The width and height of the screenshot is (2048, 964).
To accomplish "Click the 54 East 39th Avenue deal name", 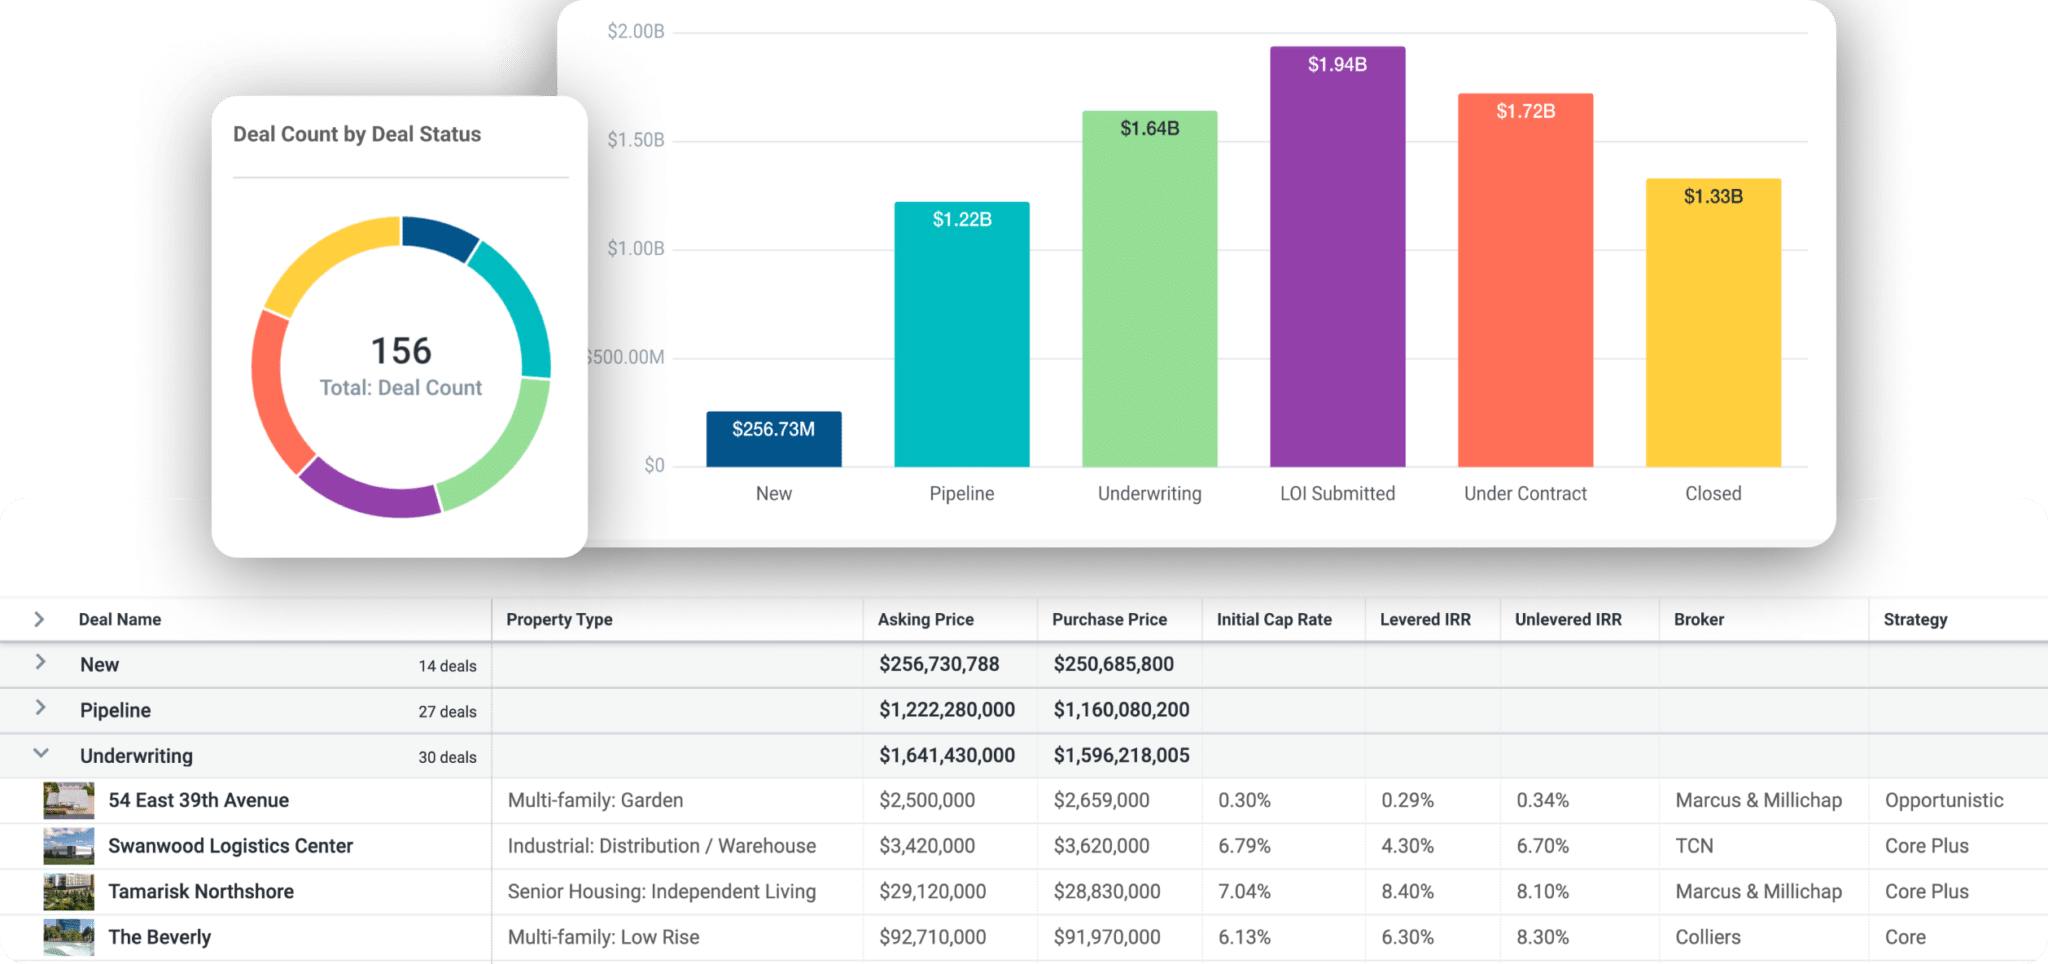I will (197, 800).
